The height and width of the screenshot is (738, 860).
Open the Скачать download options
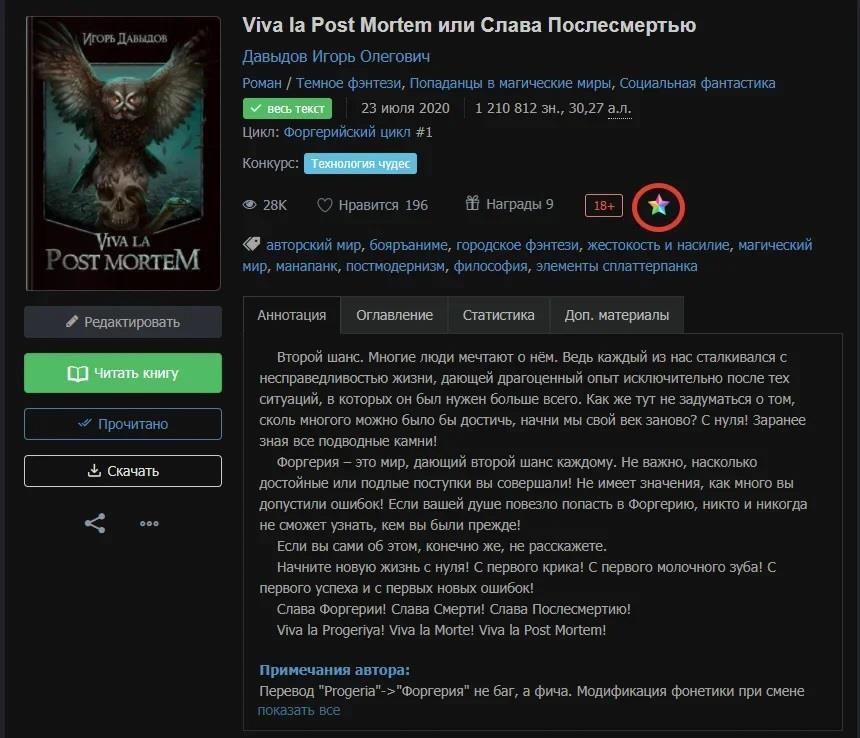click(123, 471)
